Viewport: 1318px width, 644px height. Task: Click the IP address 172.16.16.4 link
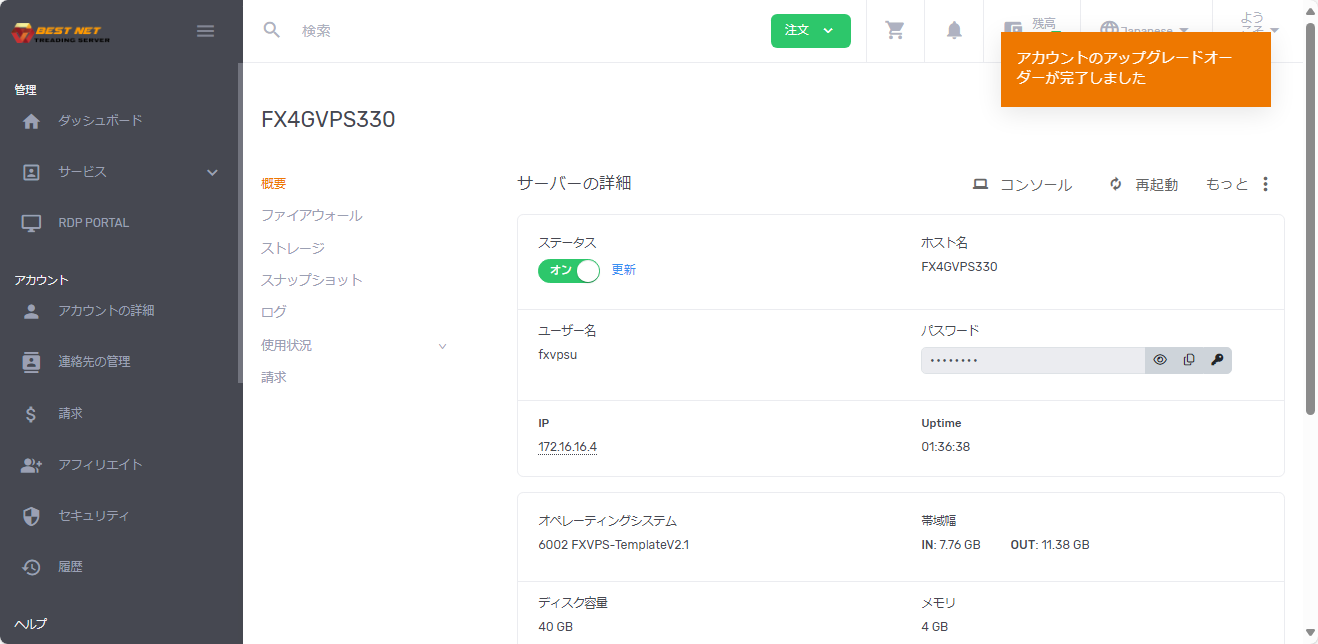click(566, 447)
